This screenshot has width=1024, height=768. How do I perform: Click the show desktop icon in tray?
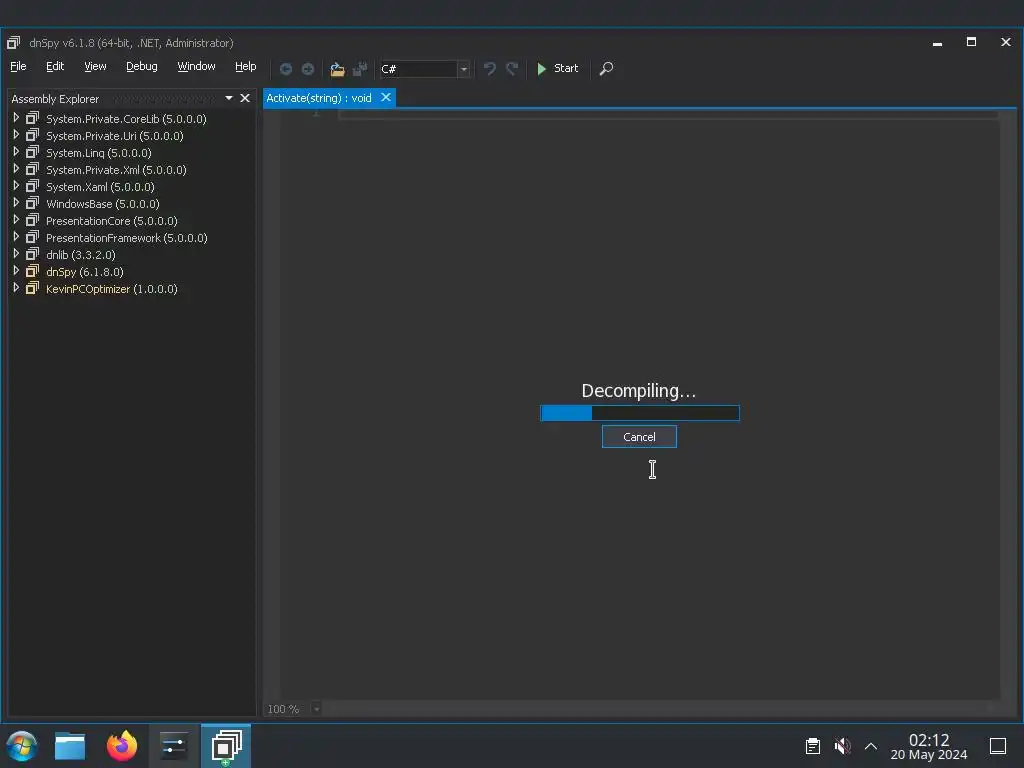(998, 746)
